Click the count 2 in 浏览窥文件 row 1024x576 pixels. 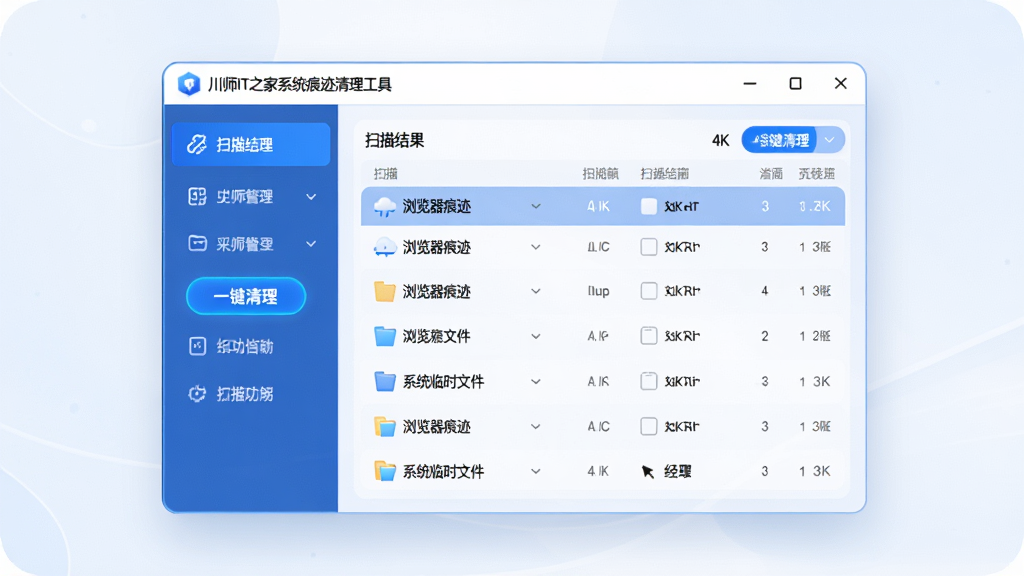765,336
